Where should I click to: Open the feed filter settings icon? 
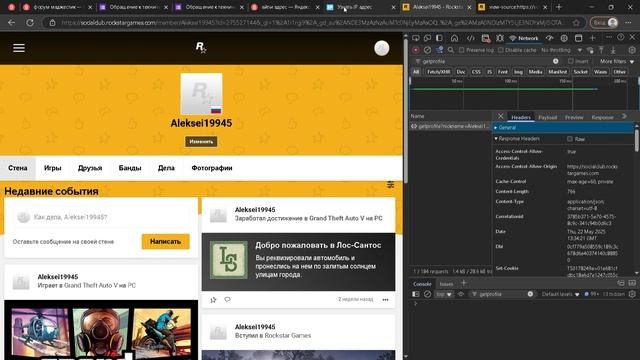391,185
